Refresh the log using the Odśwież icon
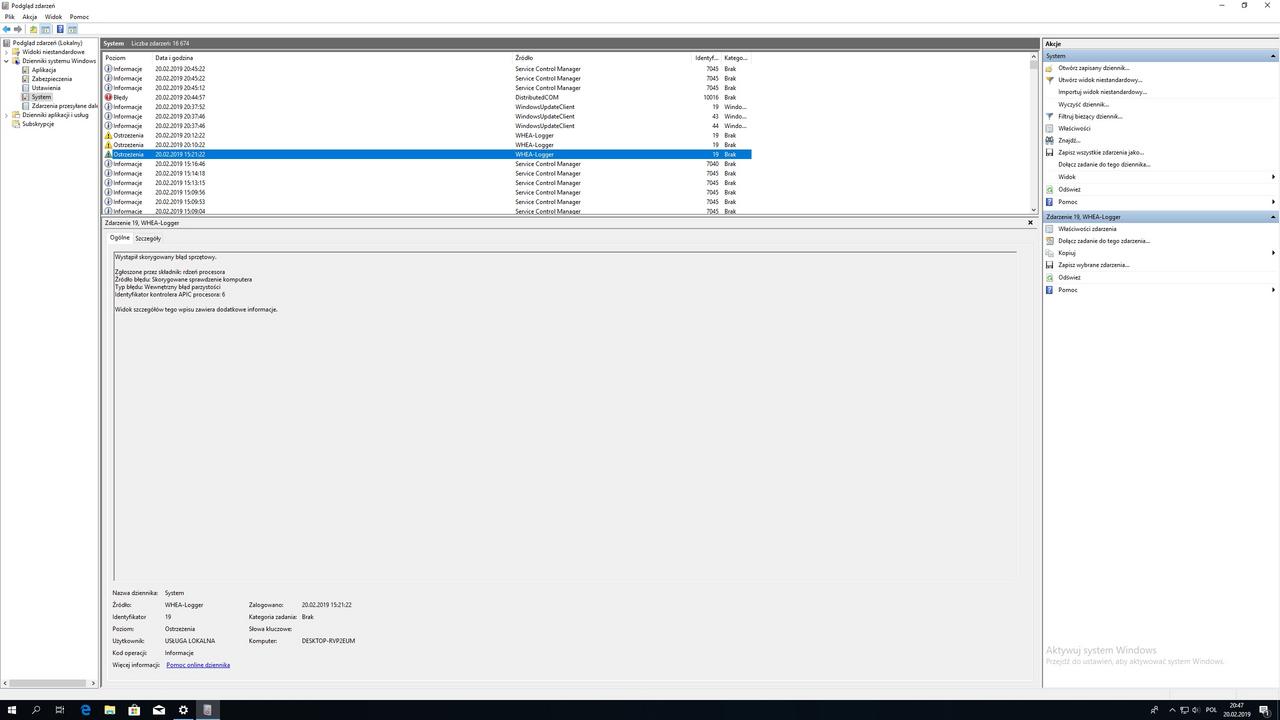The image size is (1280, 720). [1049, 189]
